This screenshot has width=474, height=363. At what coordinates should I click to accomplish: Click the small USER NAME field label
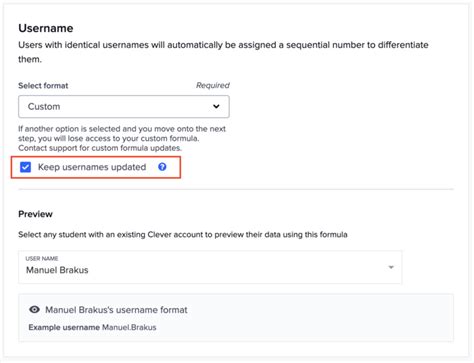[42, 258]
